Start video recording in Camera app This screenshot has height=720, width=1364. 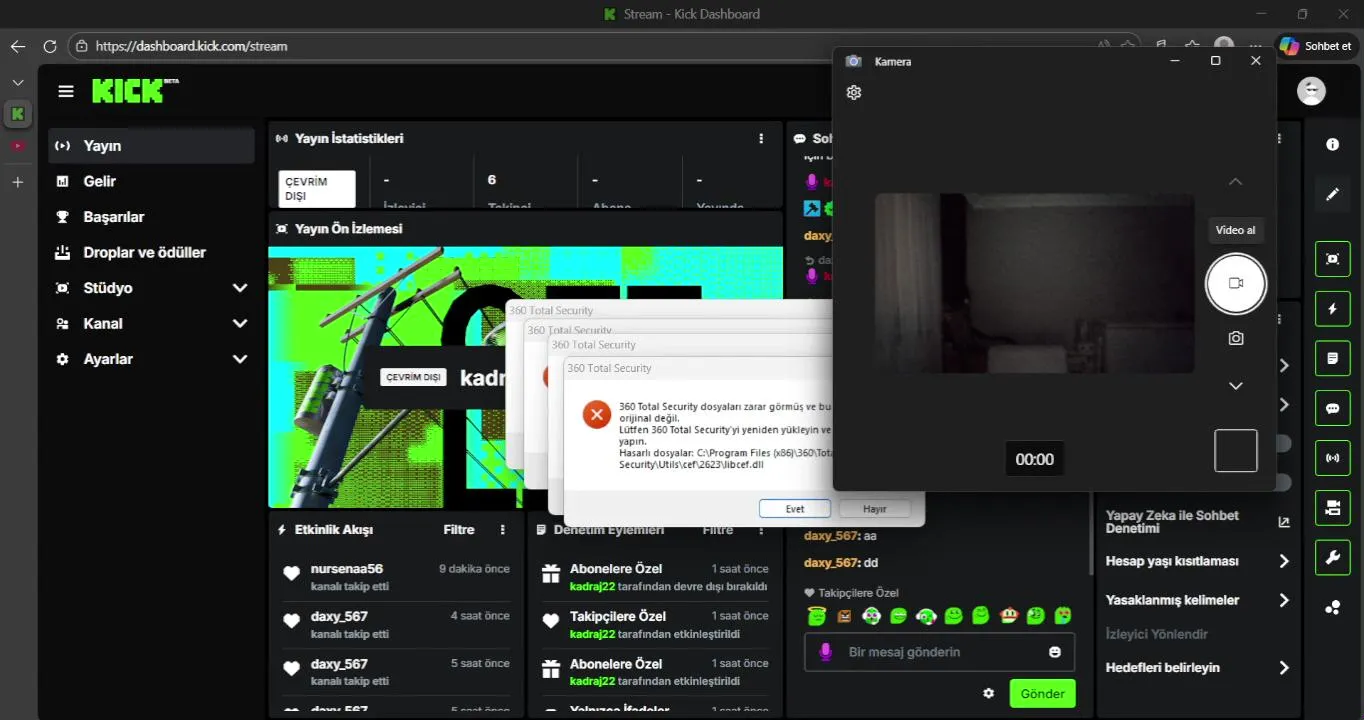click(x=1236, y=283)
